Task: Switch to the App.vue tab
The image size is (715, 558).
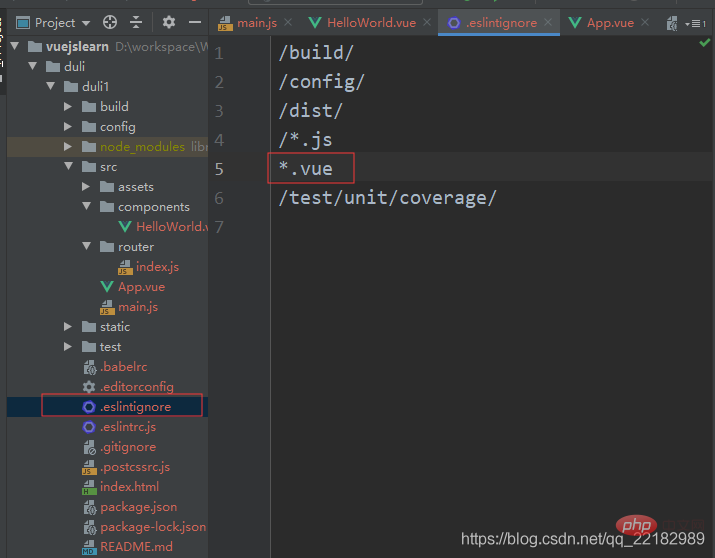Action: coord(610,23)
